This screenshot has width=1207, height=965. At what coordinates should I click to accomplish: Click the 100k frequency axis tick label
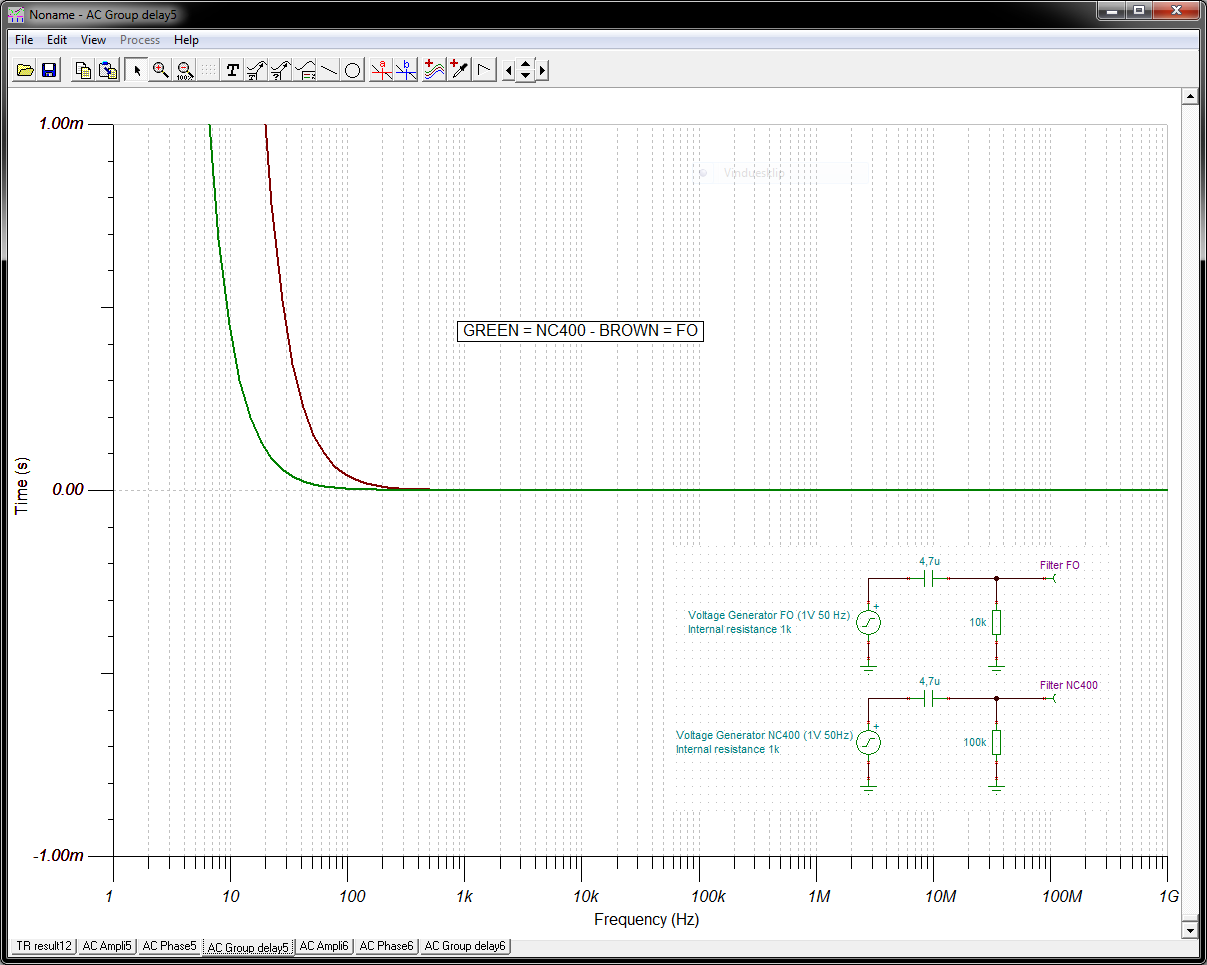[x=707, y=896]
